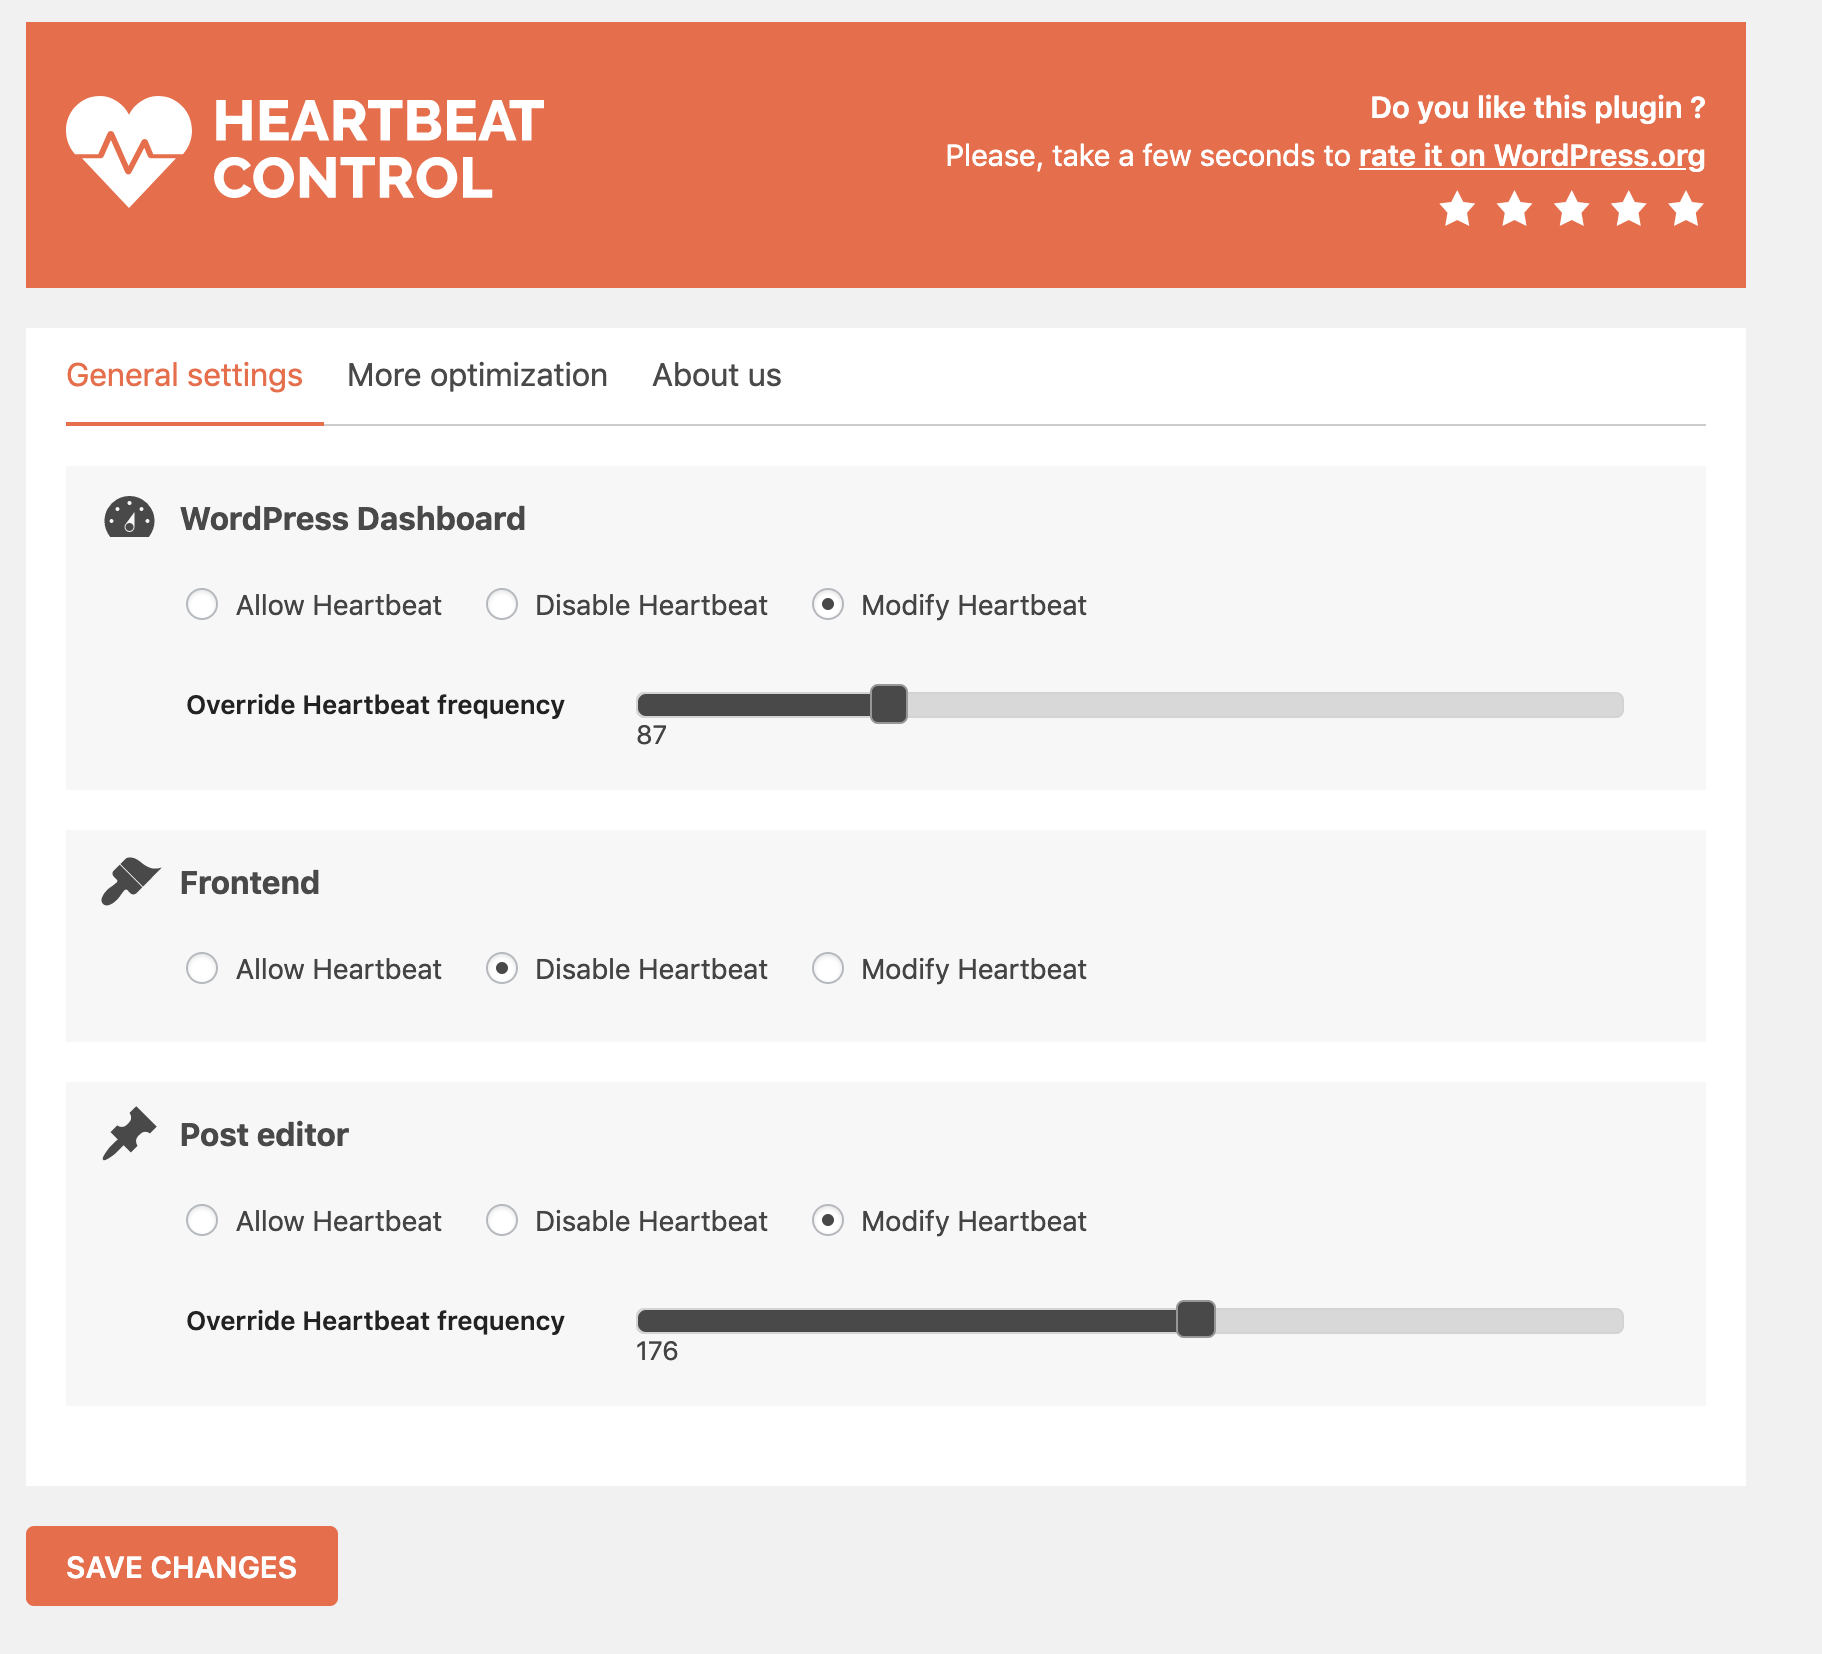1822x1654 pixels.
Task: Click the second rating star
Action: click(x=1513, y=209)
